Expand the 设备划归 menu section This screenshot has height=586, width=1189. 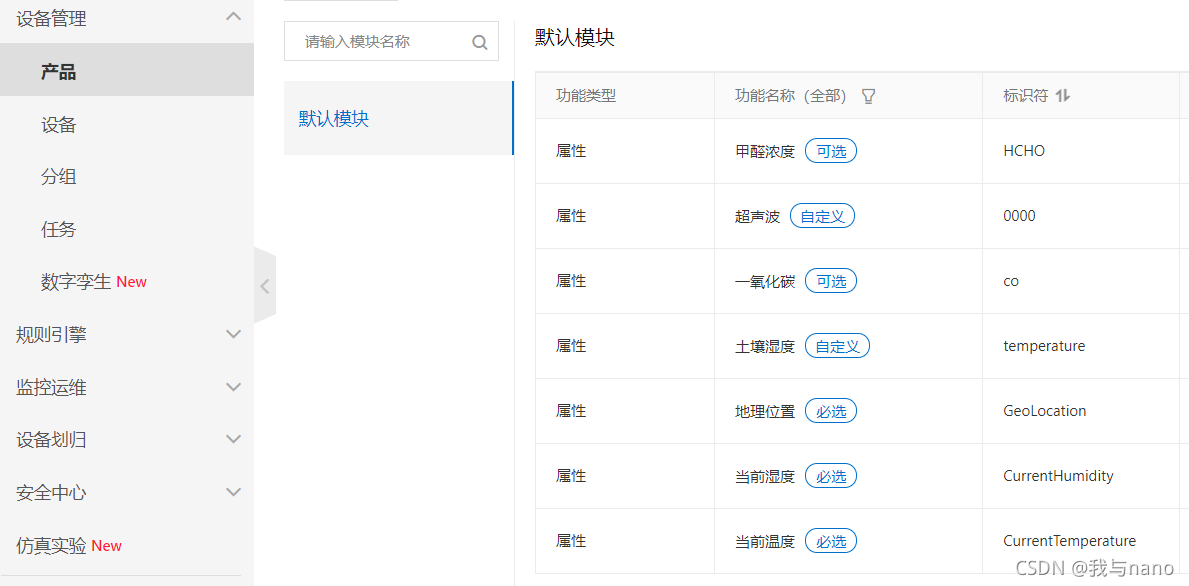click(234, 440)
